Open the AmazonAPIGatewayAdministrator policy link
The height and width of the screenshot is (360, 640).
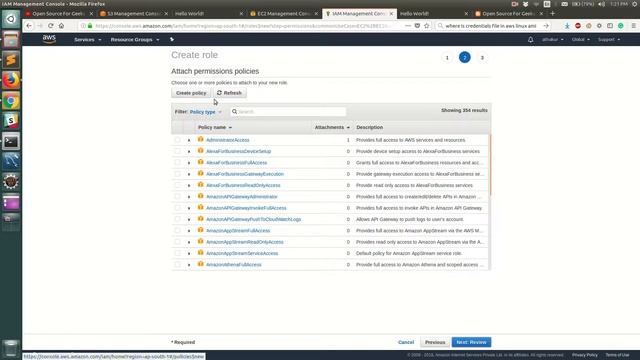242,197
